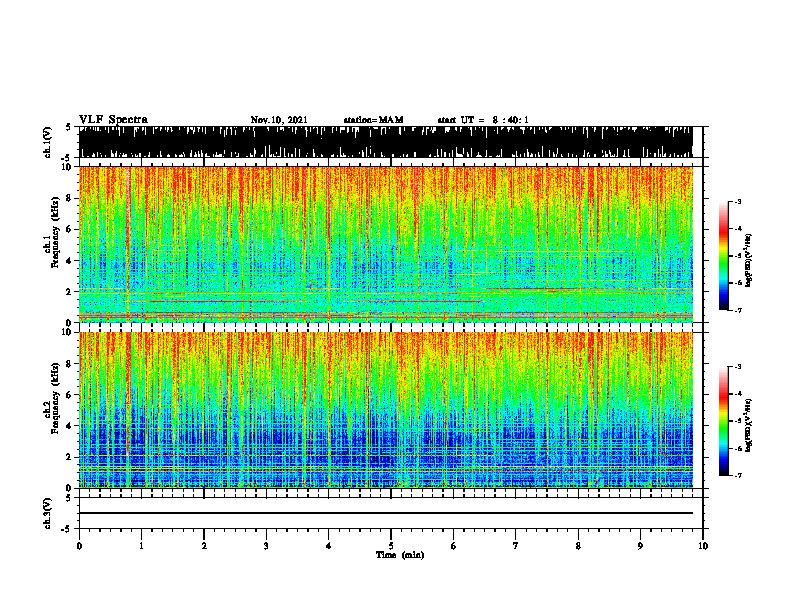Click the "-5" label on ch.2 color scale
The width and height of the screenshot is (792, 612).
pos(738,421)
